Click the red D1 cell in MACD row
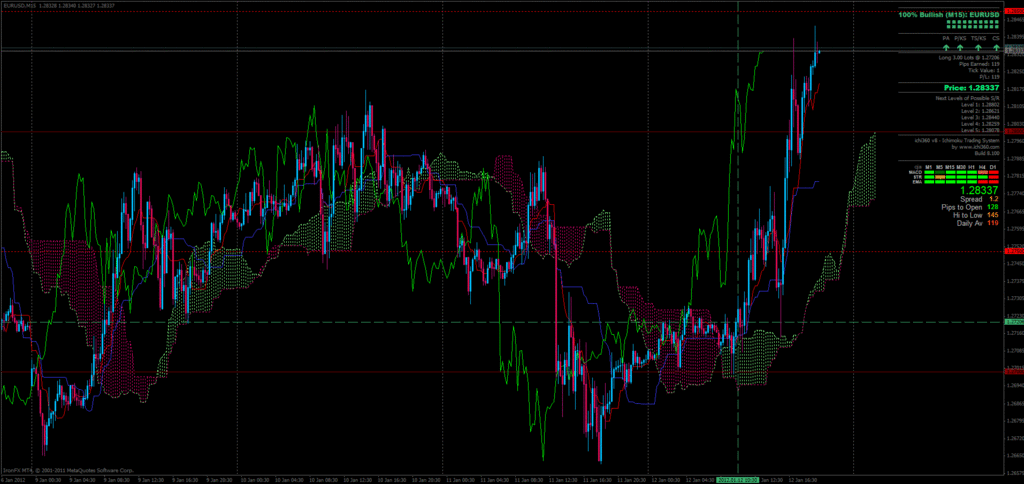Image resolution: width=1024 pixels, height=484 pixels. 993,172
